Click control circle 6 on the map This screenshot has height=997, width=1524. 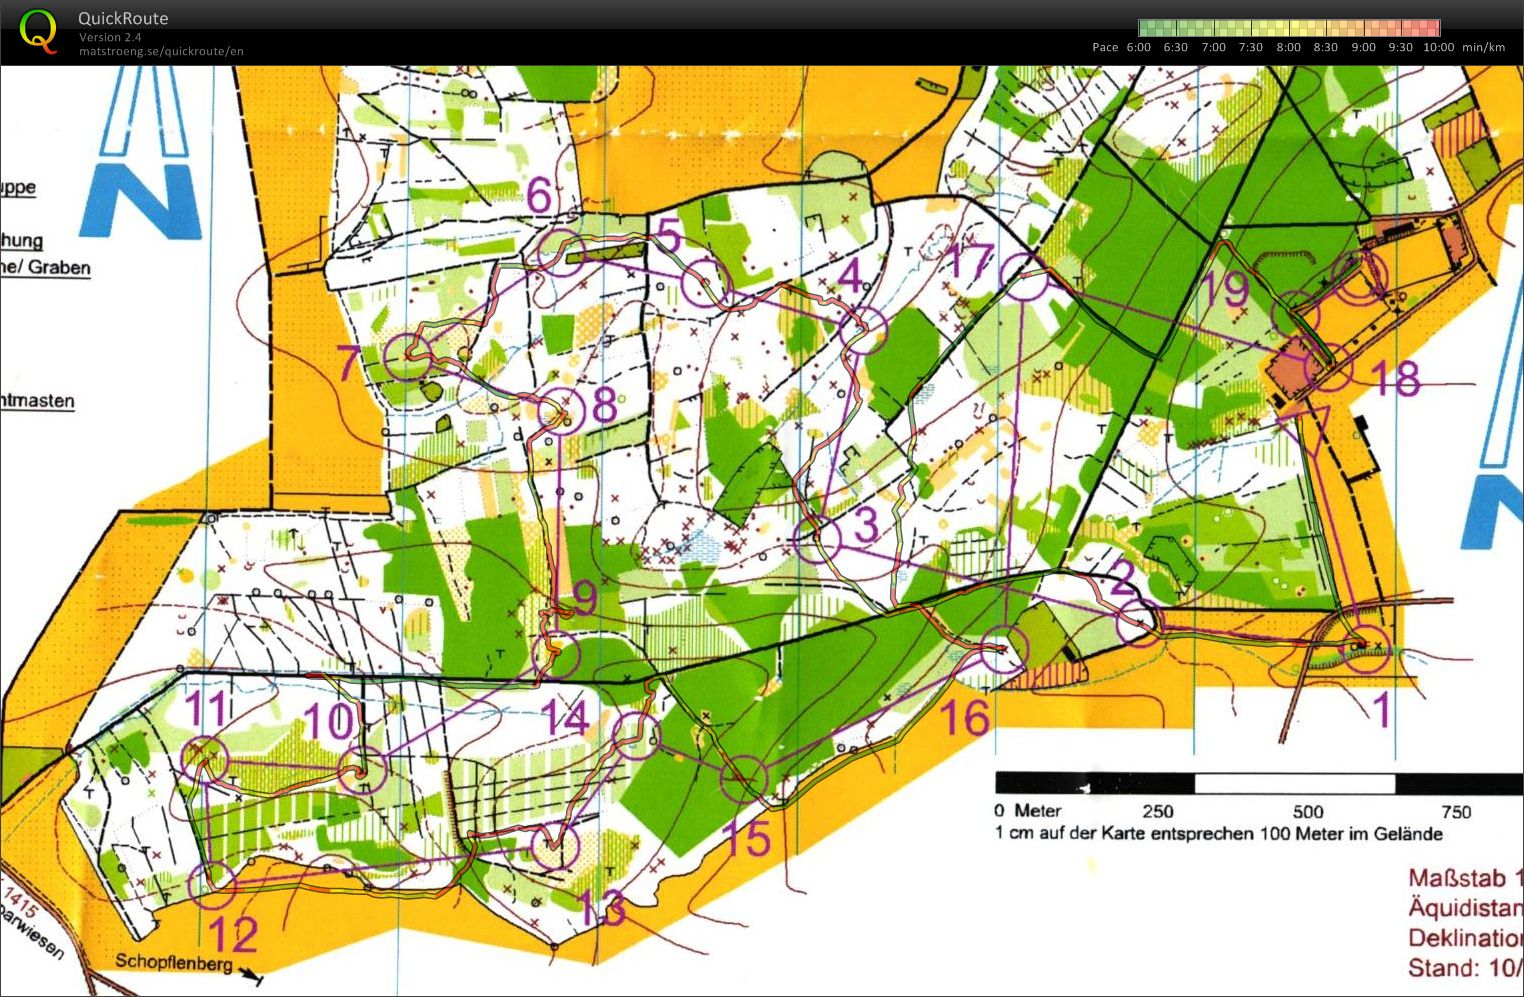click(x=561, y=249)
